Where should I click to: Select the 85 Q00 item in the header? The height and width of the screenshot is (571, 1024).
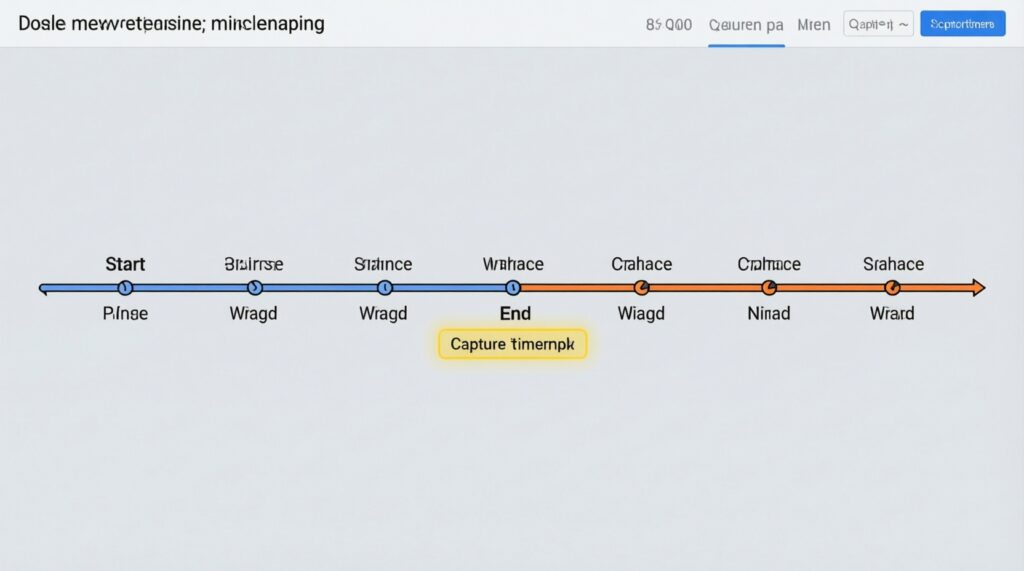[669, 25]
